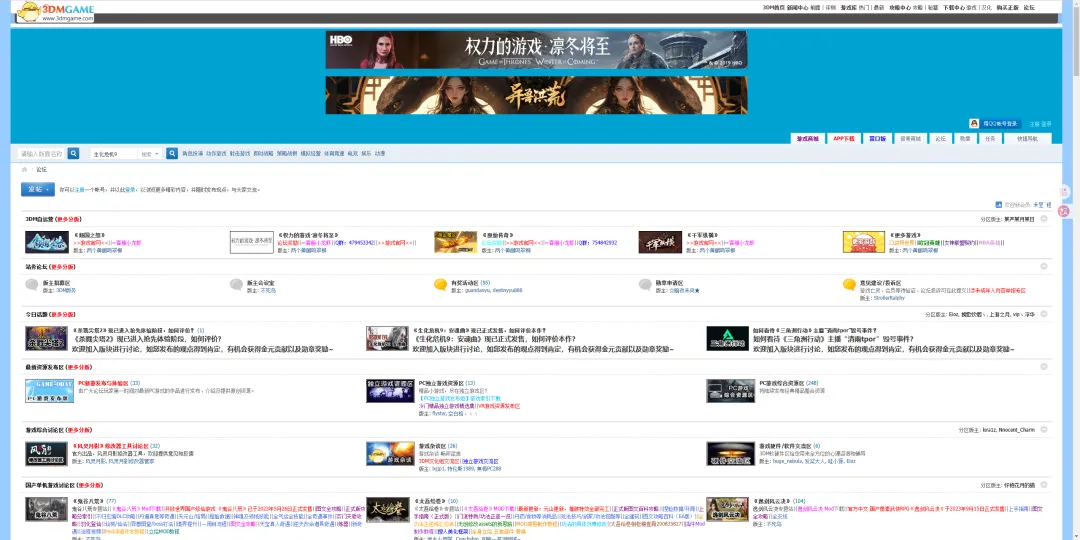Click first blue search magnifier button
This screenshot has width=1080, height=540.
[74, 154]
